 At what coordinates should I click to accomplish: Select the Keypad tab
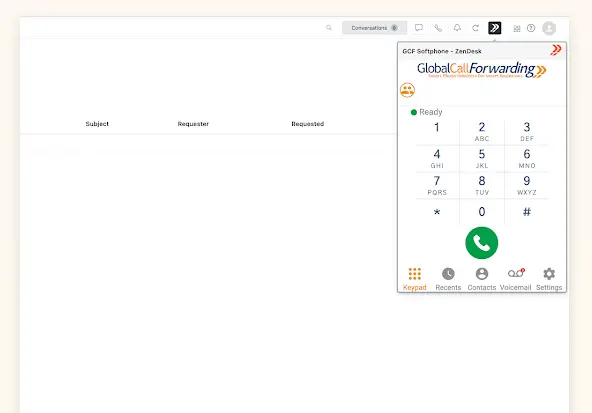(x=415, y=279)
